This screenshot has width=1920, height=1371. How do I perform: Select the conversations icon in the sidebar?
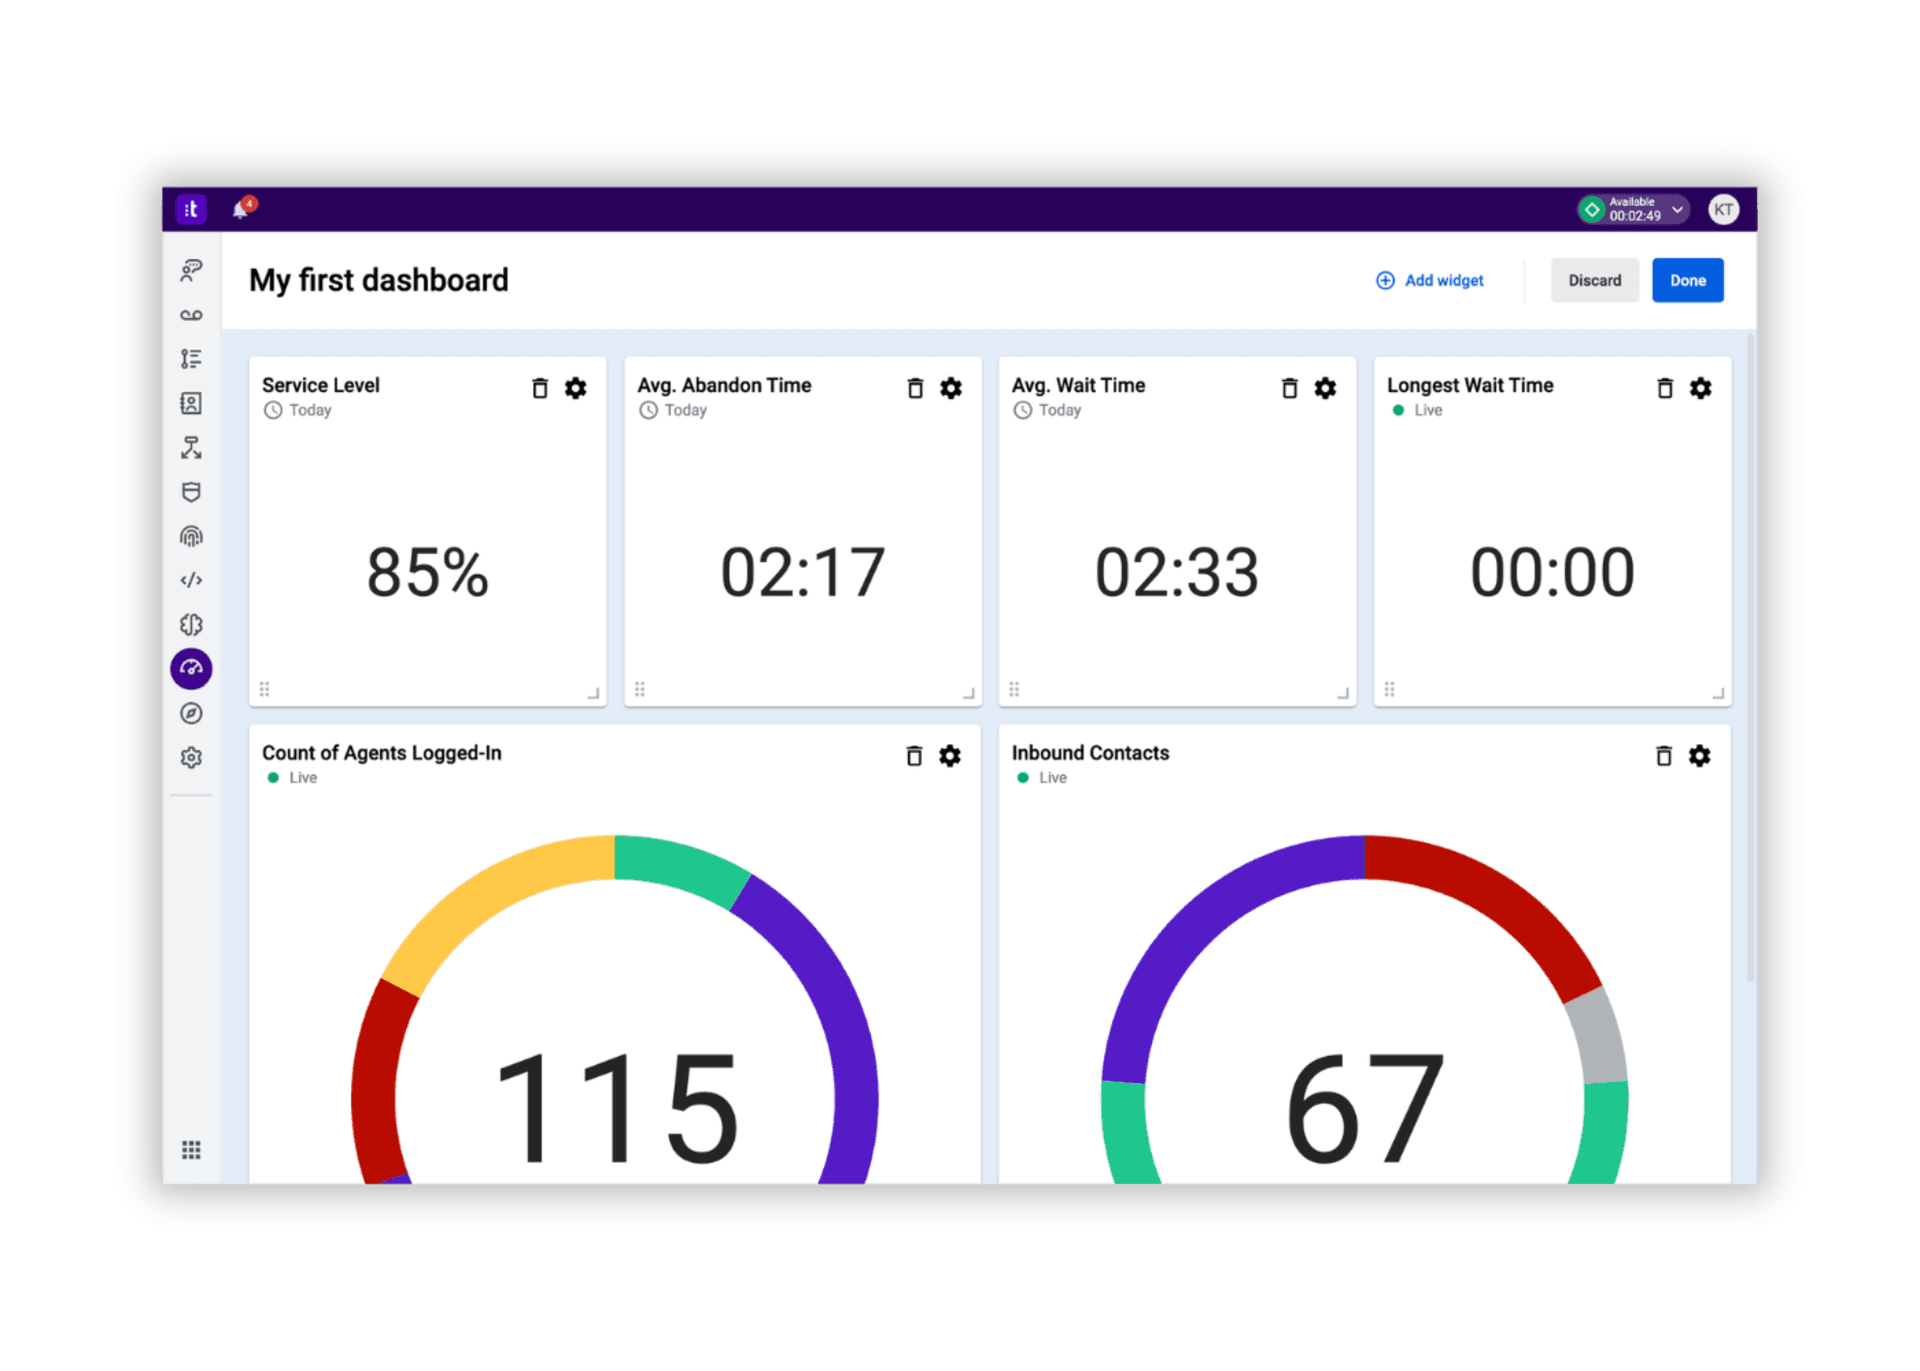[190, 270]
